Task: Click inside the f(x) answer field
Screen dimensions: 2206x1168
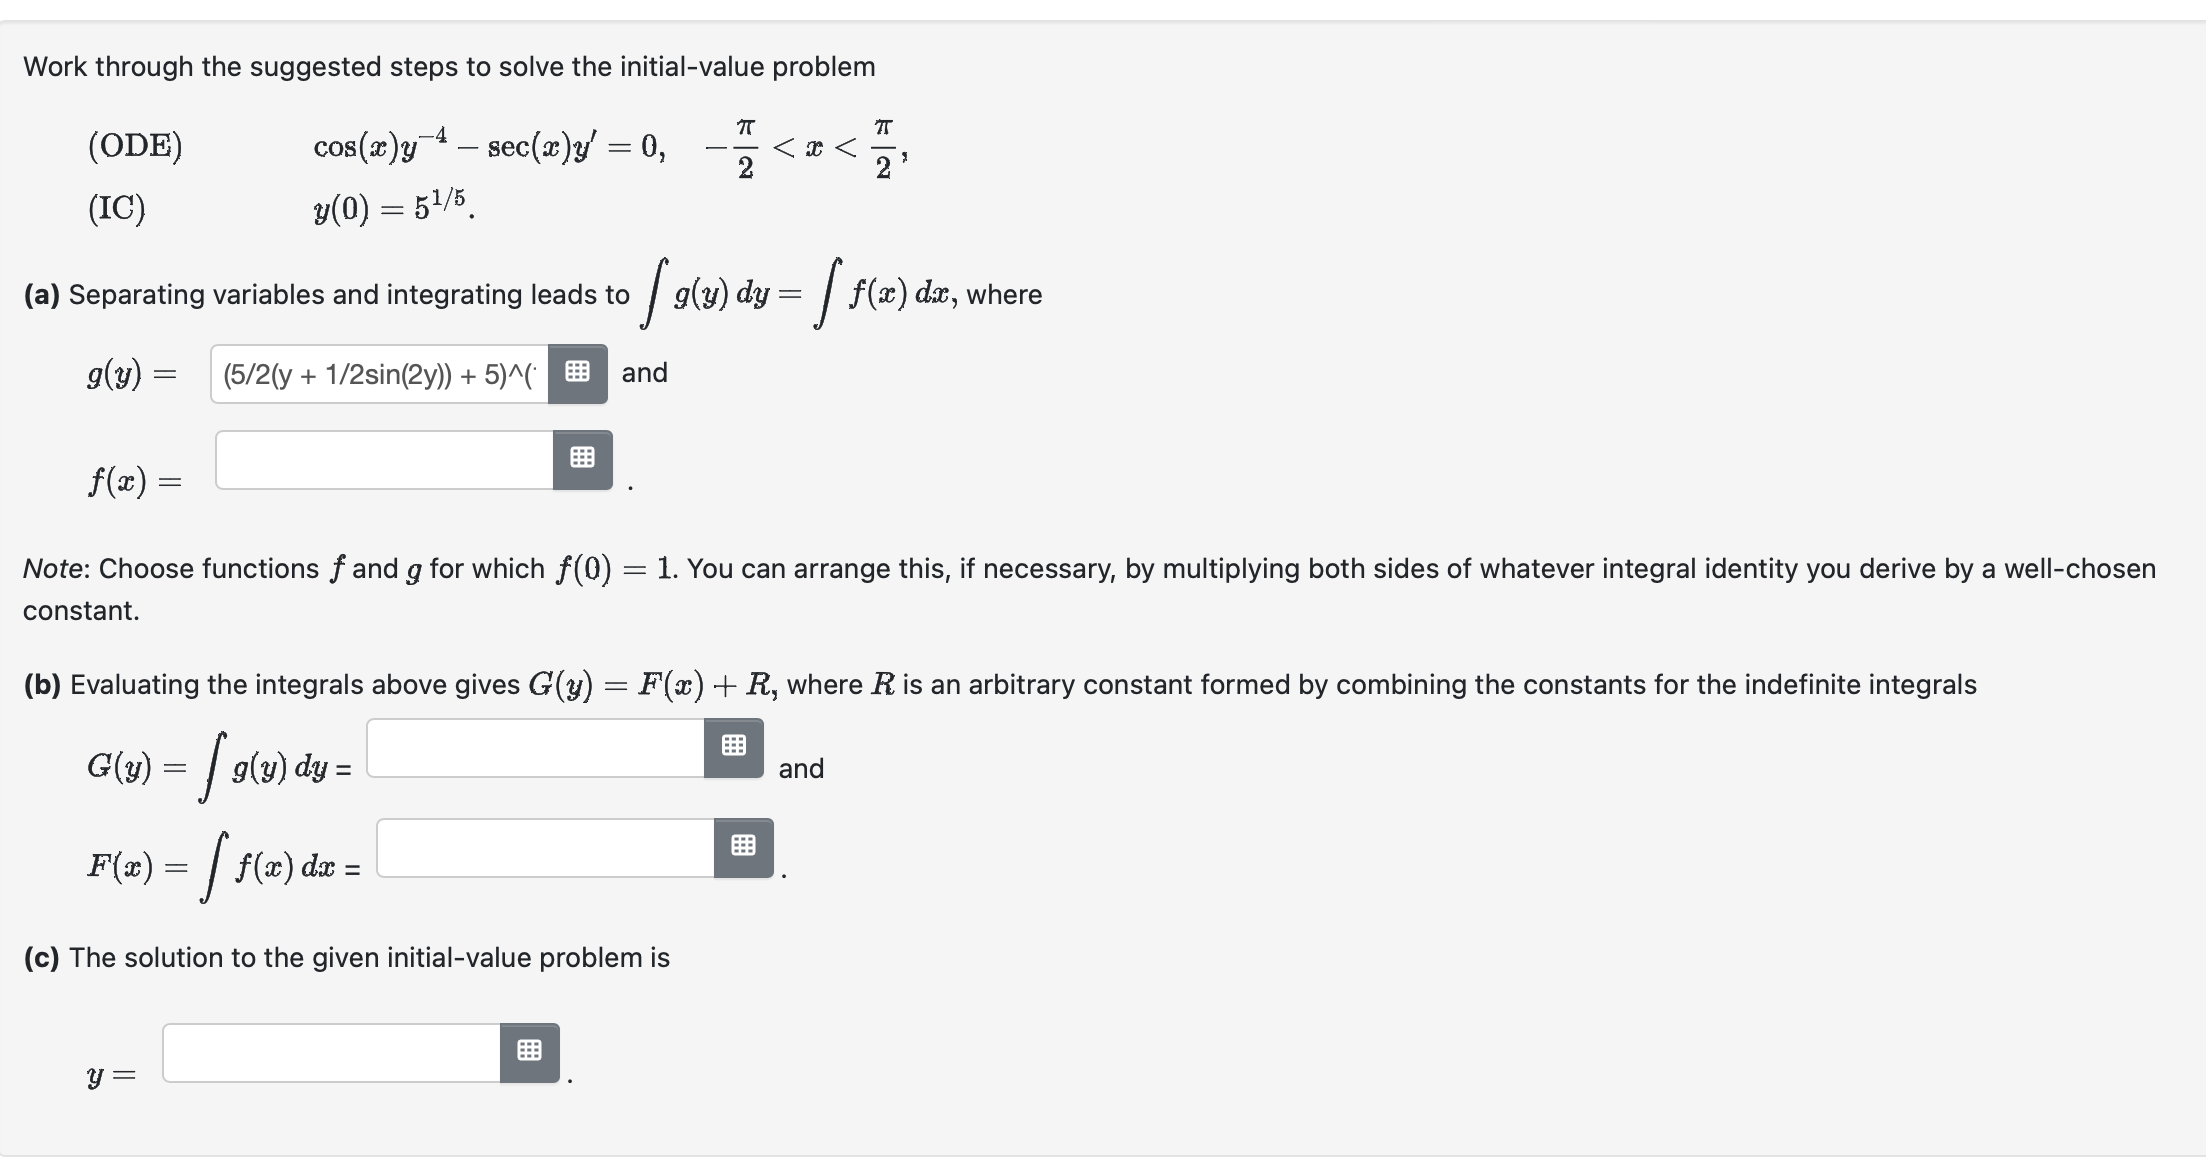Action: pyautogui.click(x=385, y=458)
